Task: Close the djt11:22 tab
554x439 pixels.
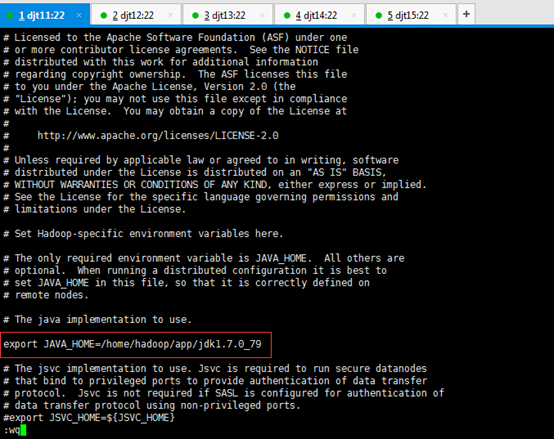Action: tap(79, 15)
